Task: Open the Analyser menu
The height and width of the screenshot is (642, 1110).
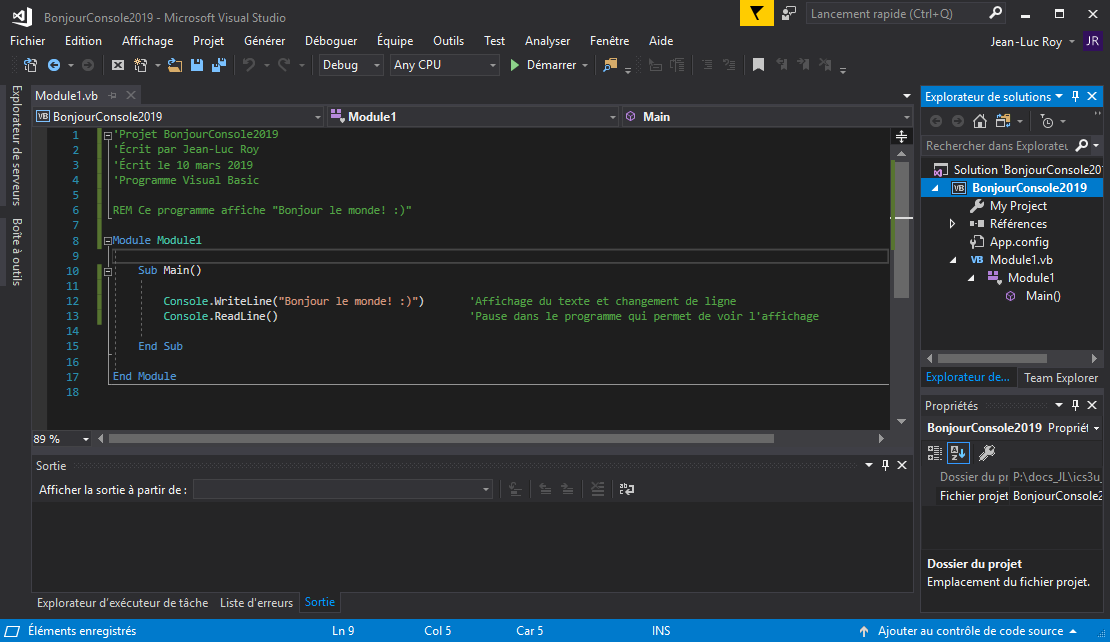Action: point(547,41)
